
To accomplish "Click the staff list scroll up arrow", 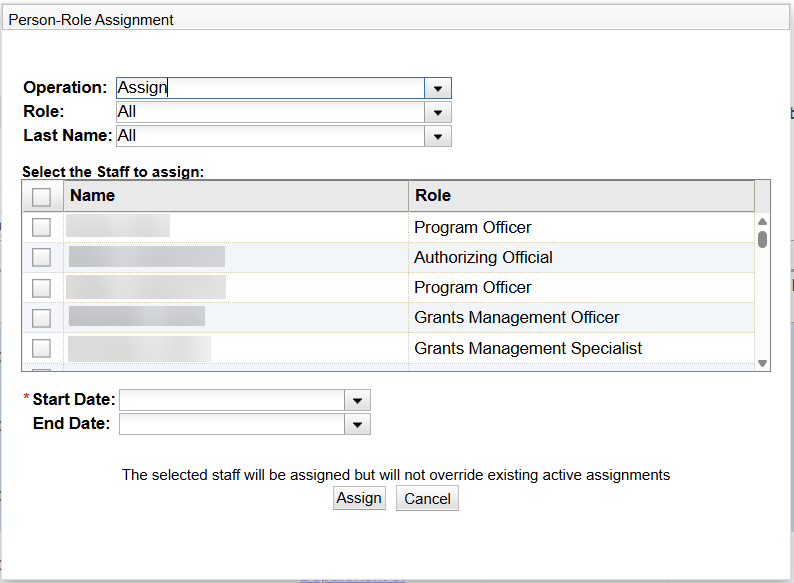I will point(762,221).
